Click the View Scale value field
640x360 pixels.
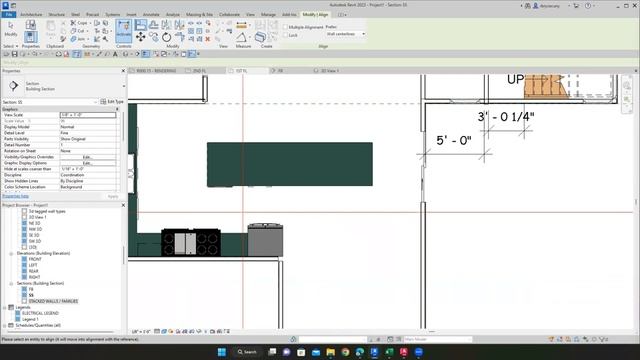(88, 115)
